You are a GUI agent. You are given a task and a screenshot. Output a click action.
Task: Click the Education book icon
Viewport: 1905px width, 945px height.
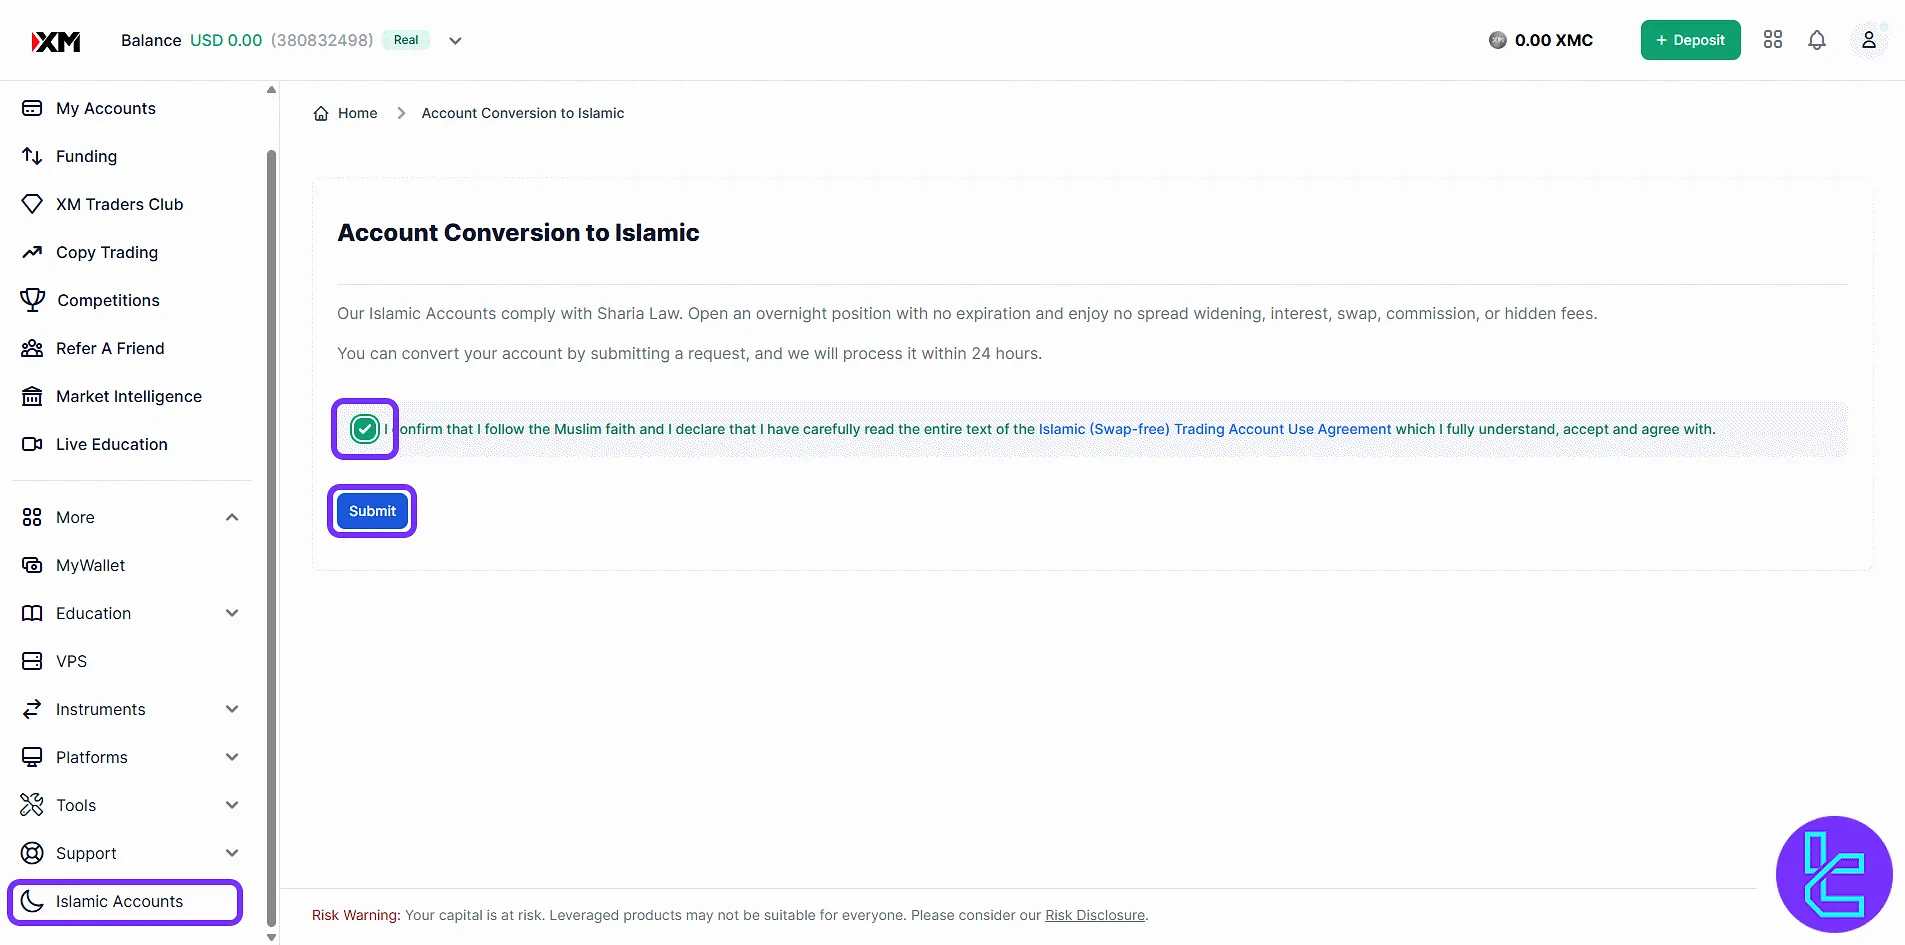tap(32, 613)
